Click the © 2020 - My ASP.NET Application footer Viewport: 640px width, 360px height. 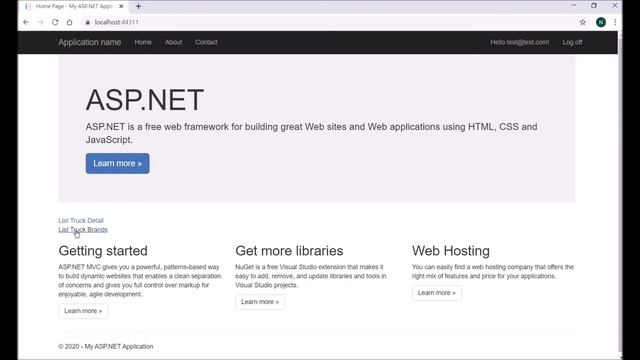106,347
